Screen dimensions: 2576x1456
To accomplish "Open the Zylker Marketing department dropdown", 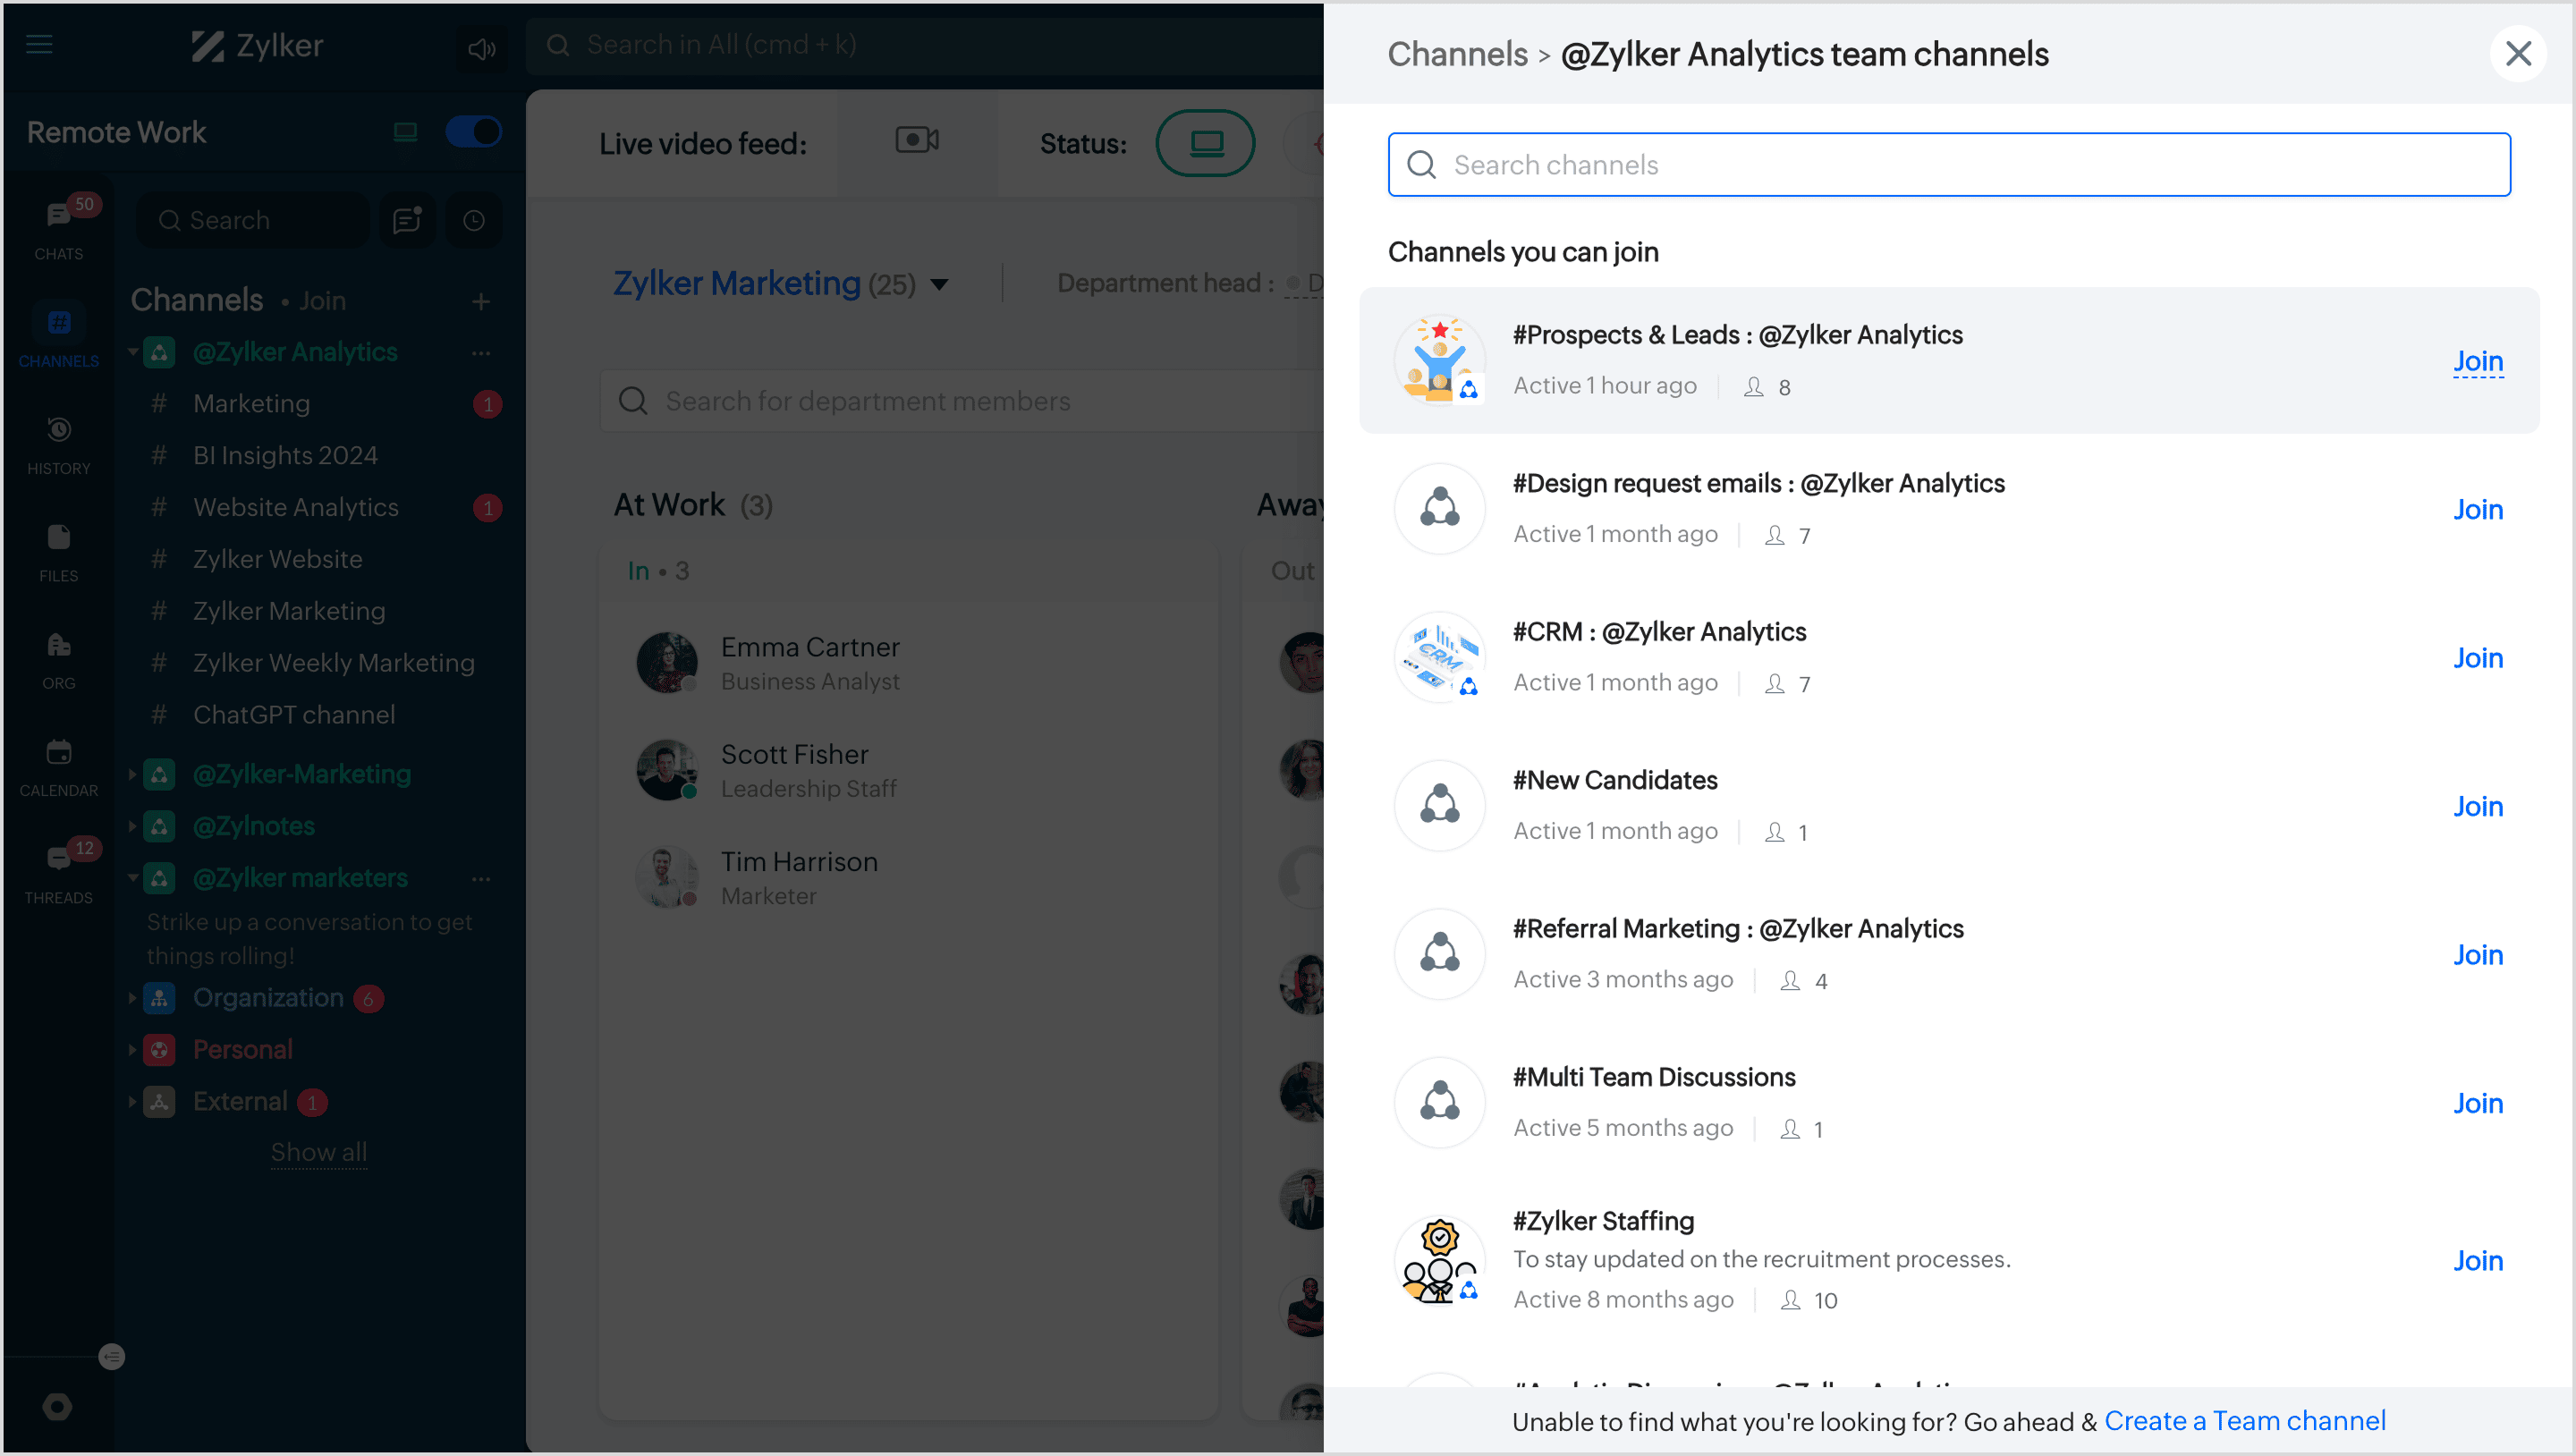I will coord(939,285).
